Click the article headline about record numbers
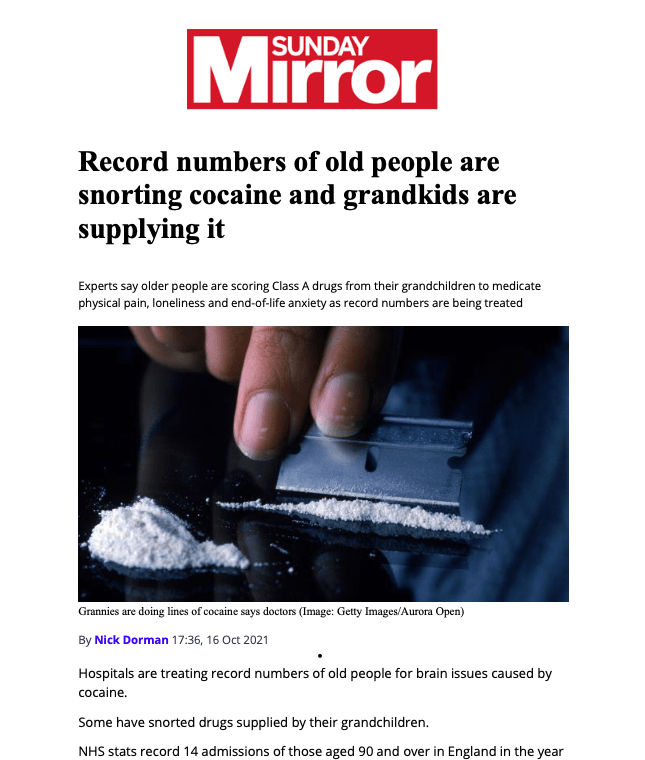The image size is (645, 760). click(297, 195)
